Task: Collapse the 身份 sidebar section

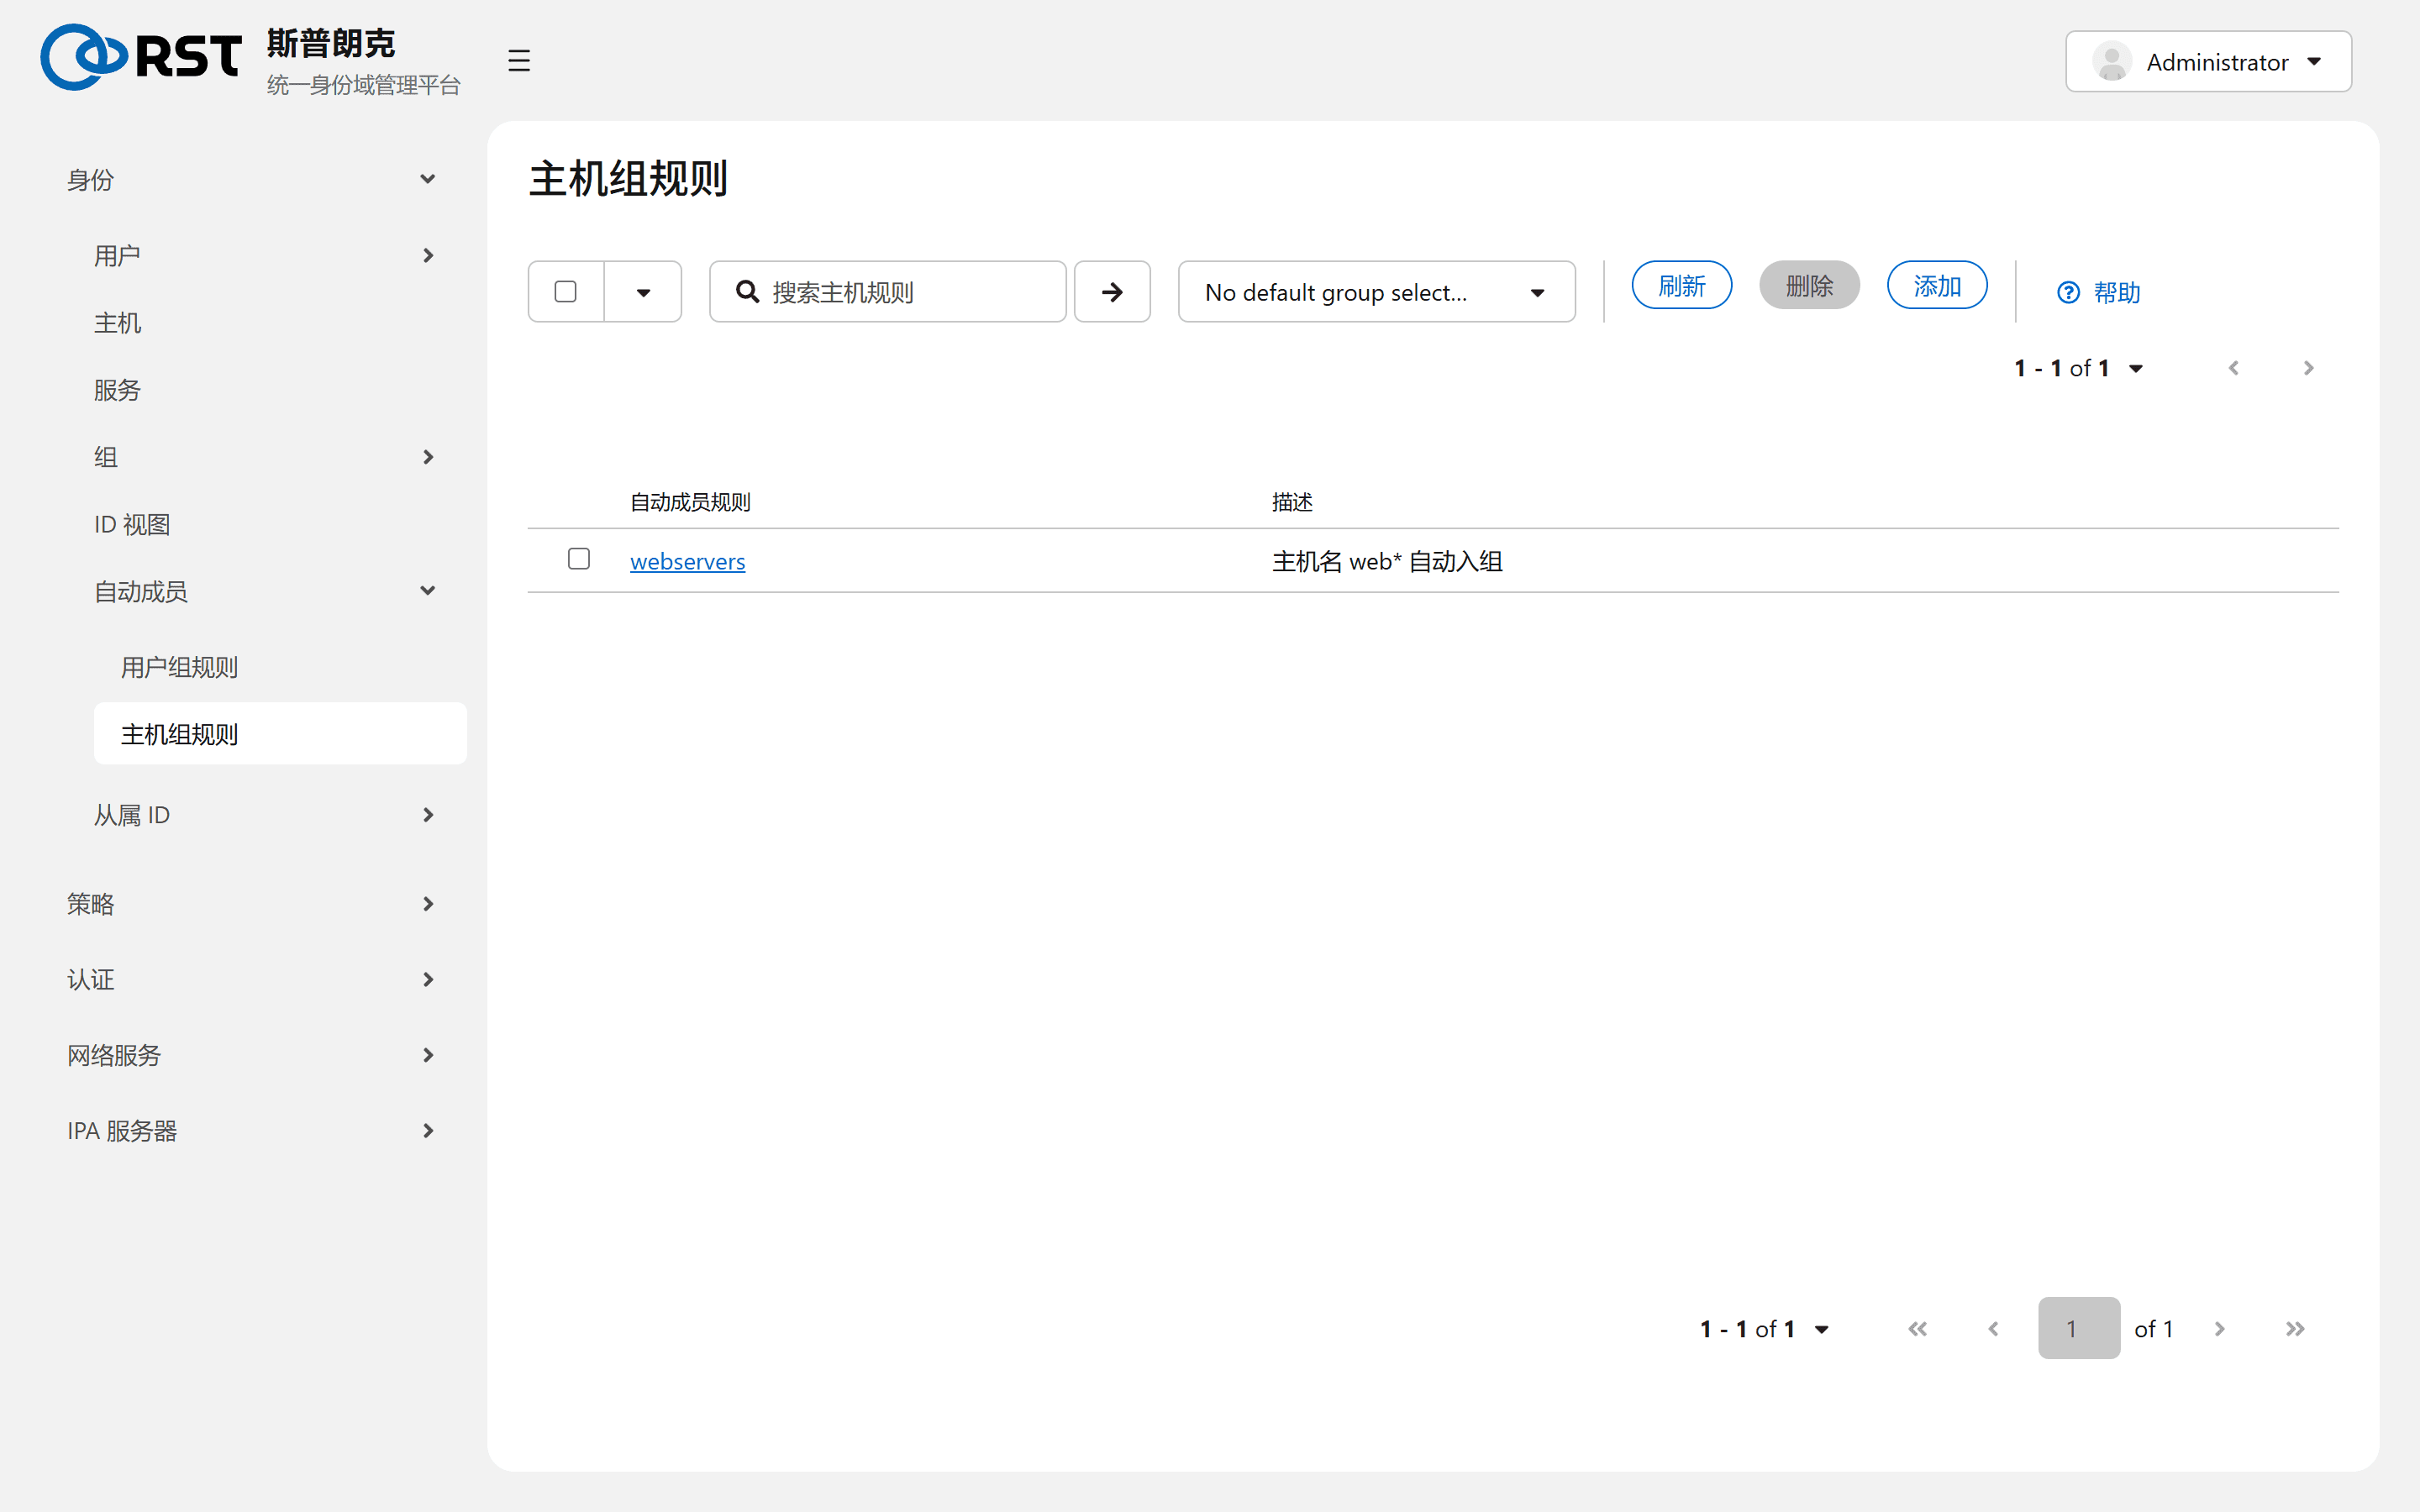Action: (x=250, y=180)
